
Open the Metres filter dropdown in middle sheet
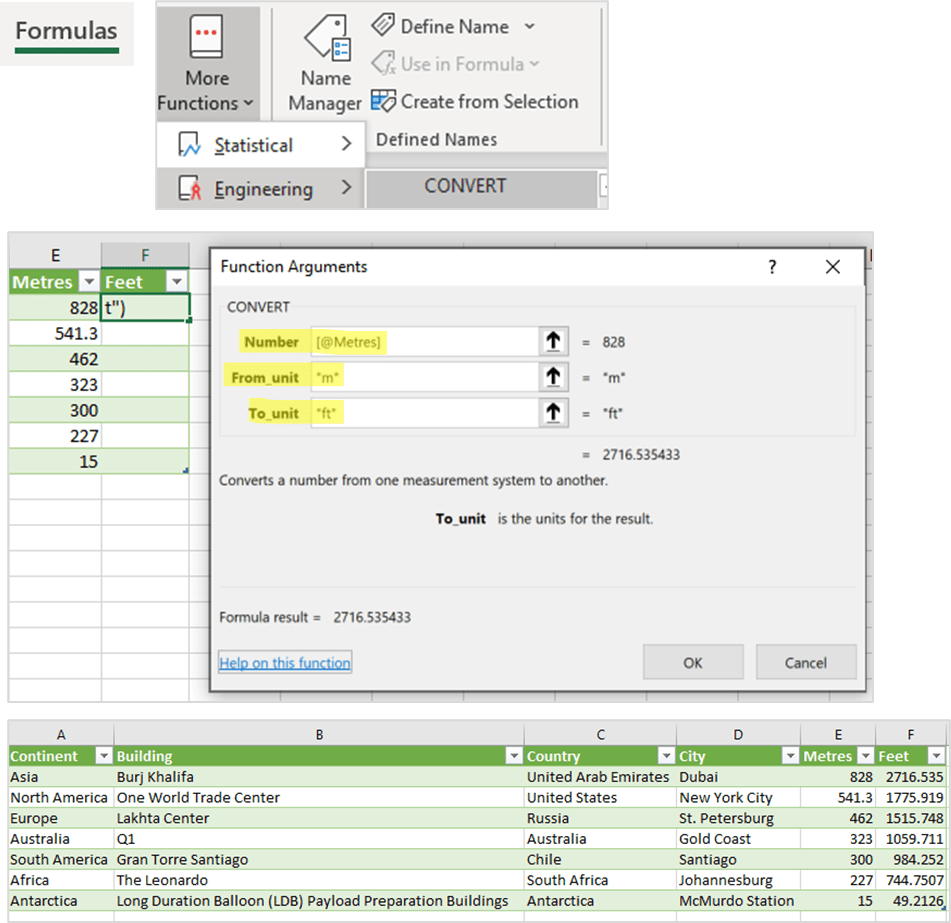(x=89, y=282)
